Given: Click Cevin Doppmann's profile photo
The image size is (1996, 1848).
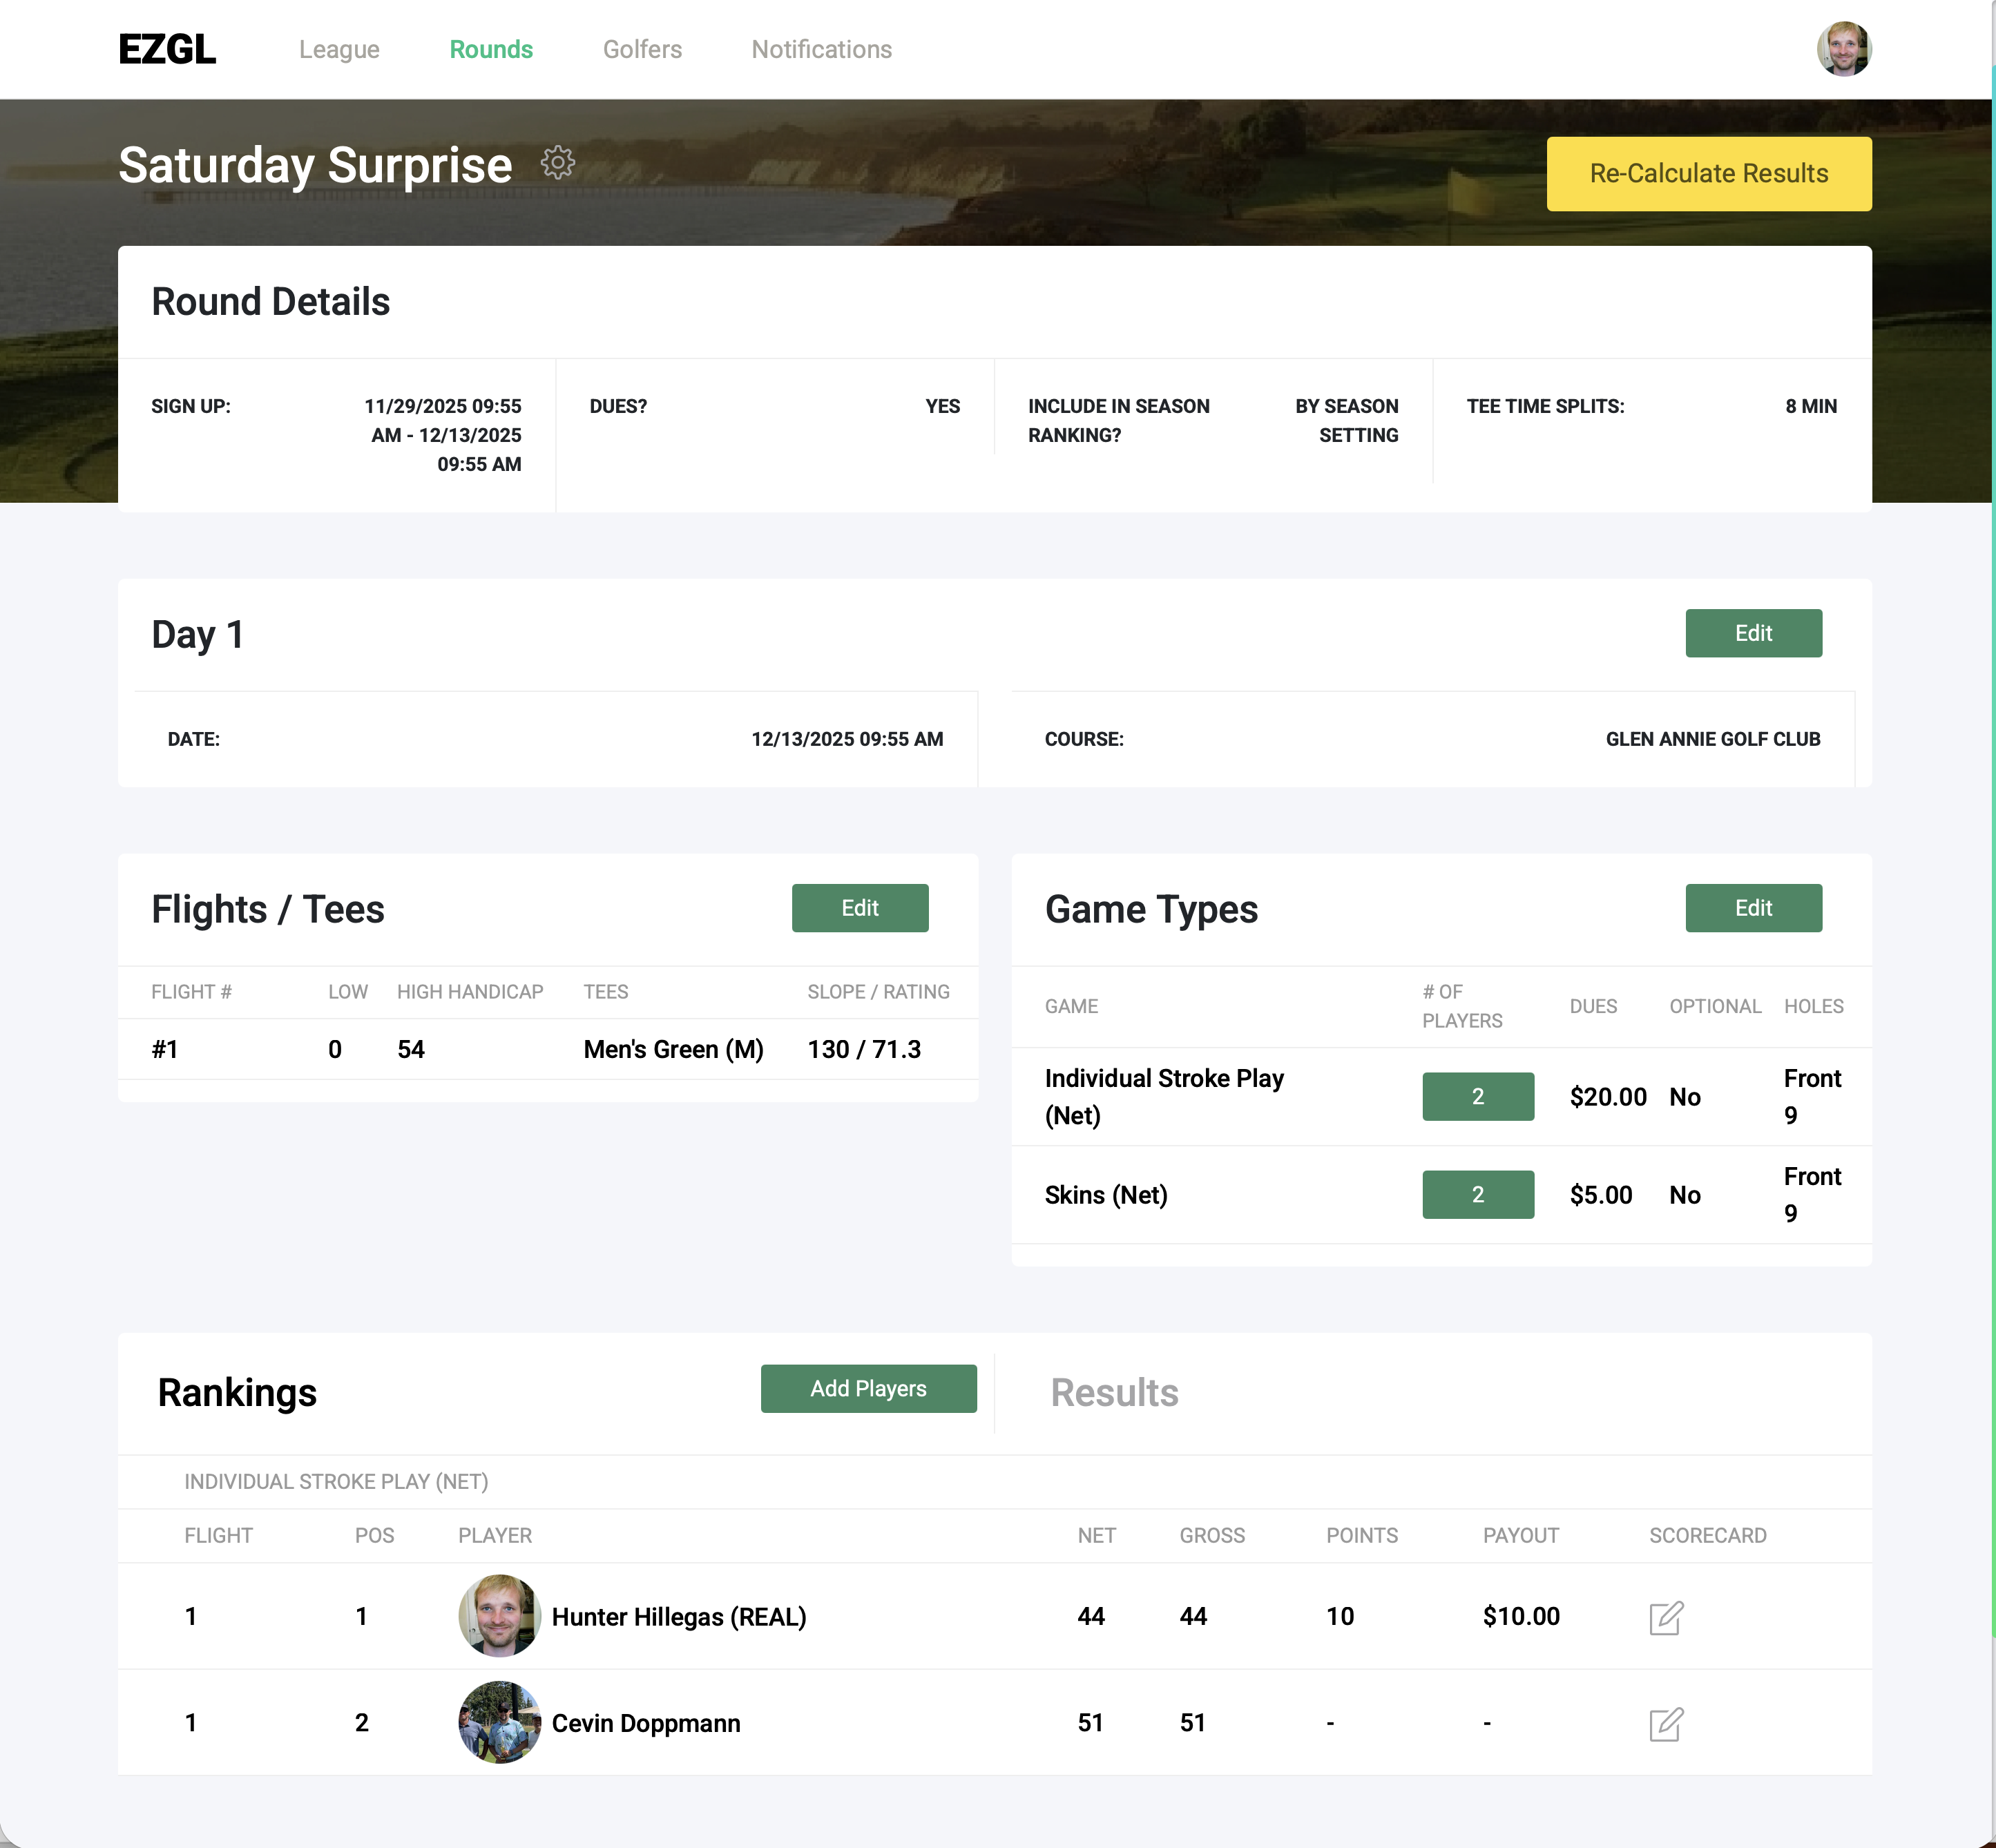Looking at the screenshot, I should (x=500, y=1722).
